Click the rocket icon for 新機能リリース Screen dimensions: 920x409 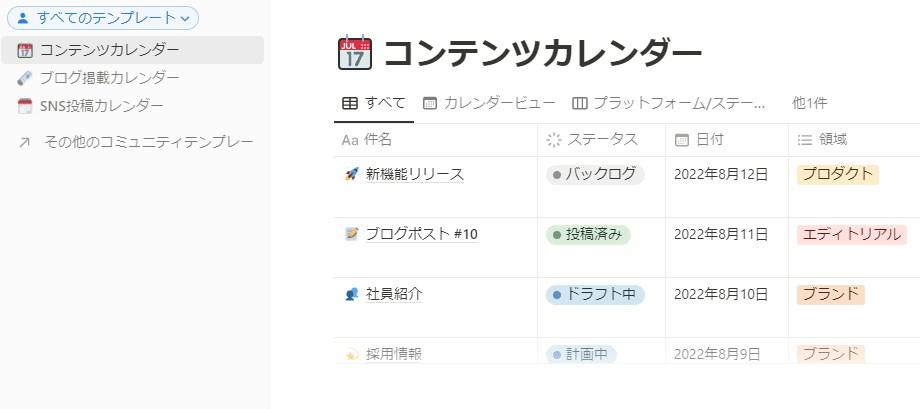coord(351,174)
